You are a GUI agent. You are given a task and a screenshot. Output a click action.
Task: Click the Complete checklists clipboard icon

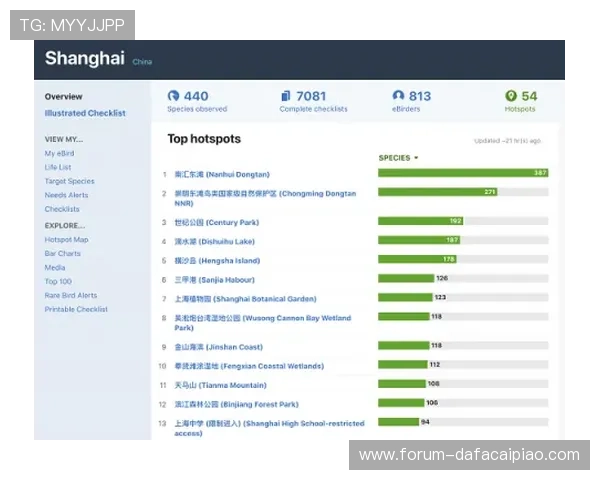pyautogui.click(x=285, y=96)
